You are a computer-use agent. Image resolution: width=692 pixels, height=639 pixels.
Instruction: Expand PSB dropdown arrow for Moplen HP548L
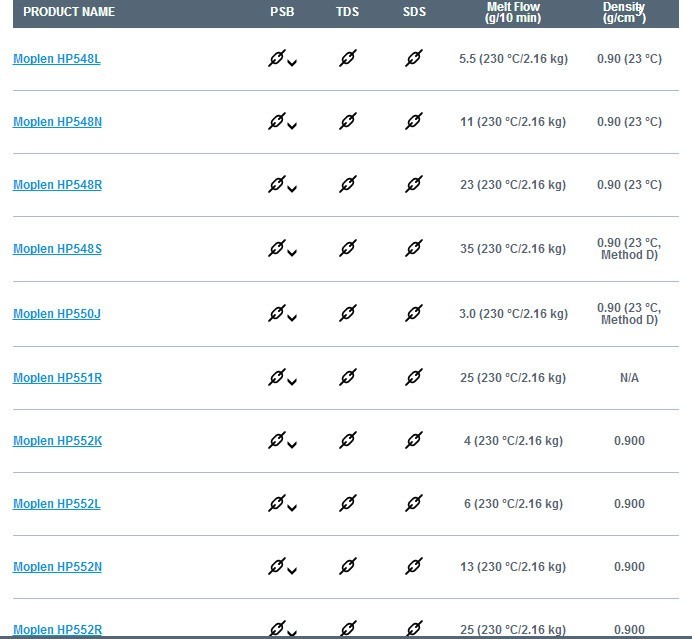tap(292, 63)
